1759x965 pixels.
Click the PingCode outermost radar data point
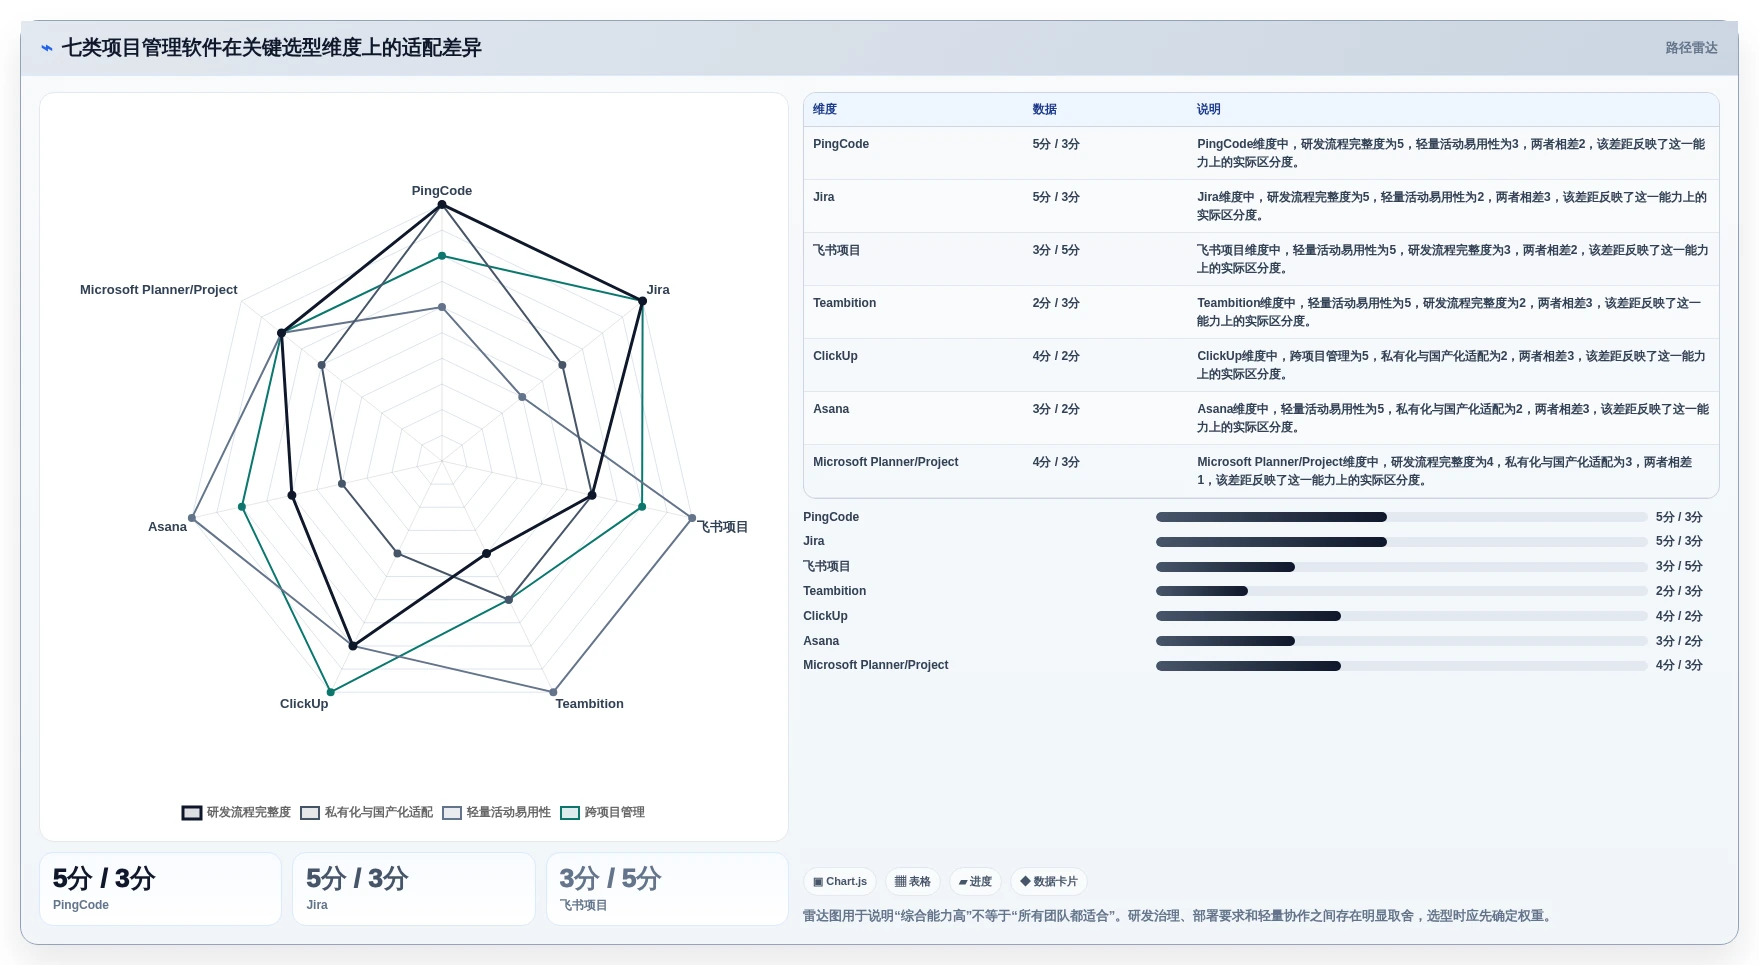[442, 205]
